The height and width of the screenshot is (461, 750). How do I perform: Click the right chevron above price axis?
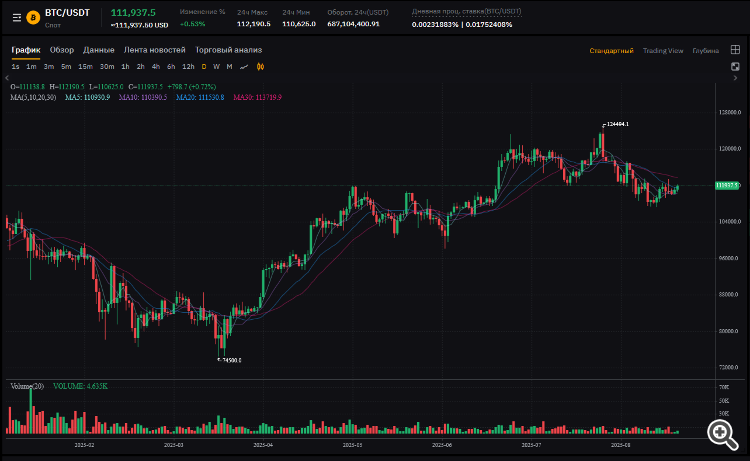click(735, 77)
